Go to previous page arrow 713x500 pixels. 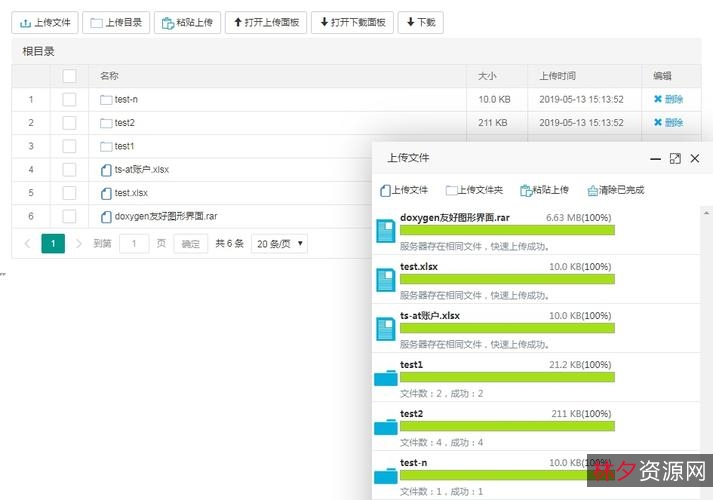(27, 244)
